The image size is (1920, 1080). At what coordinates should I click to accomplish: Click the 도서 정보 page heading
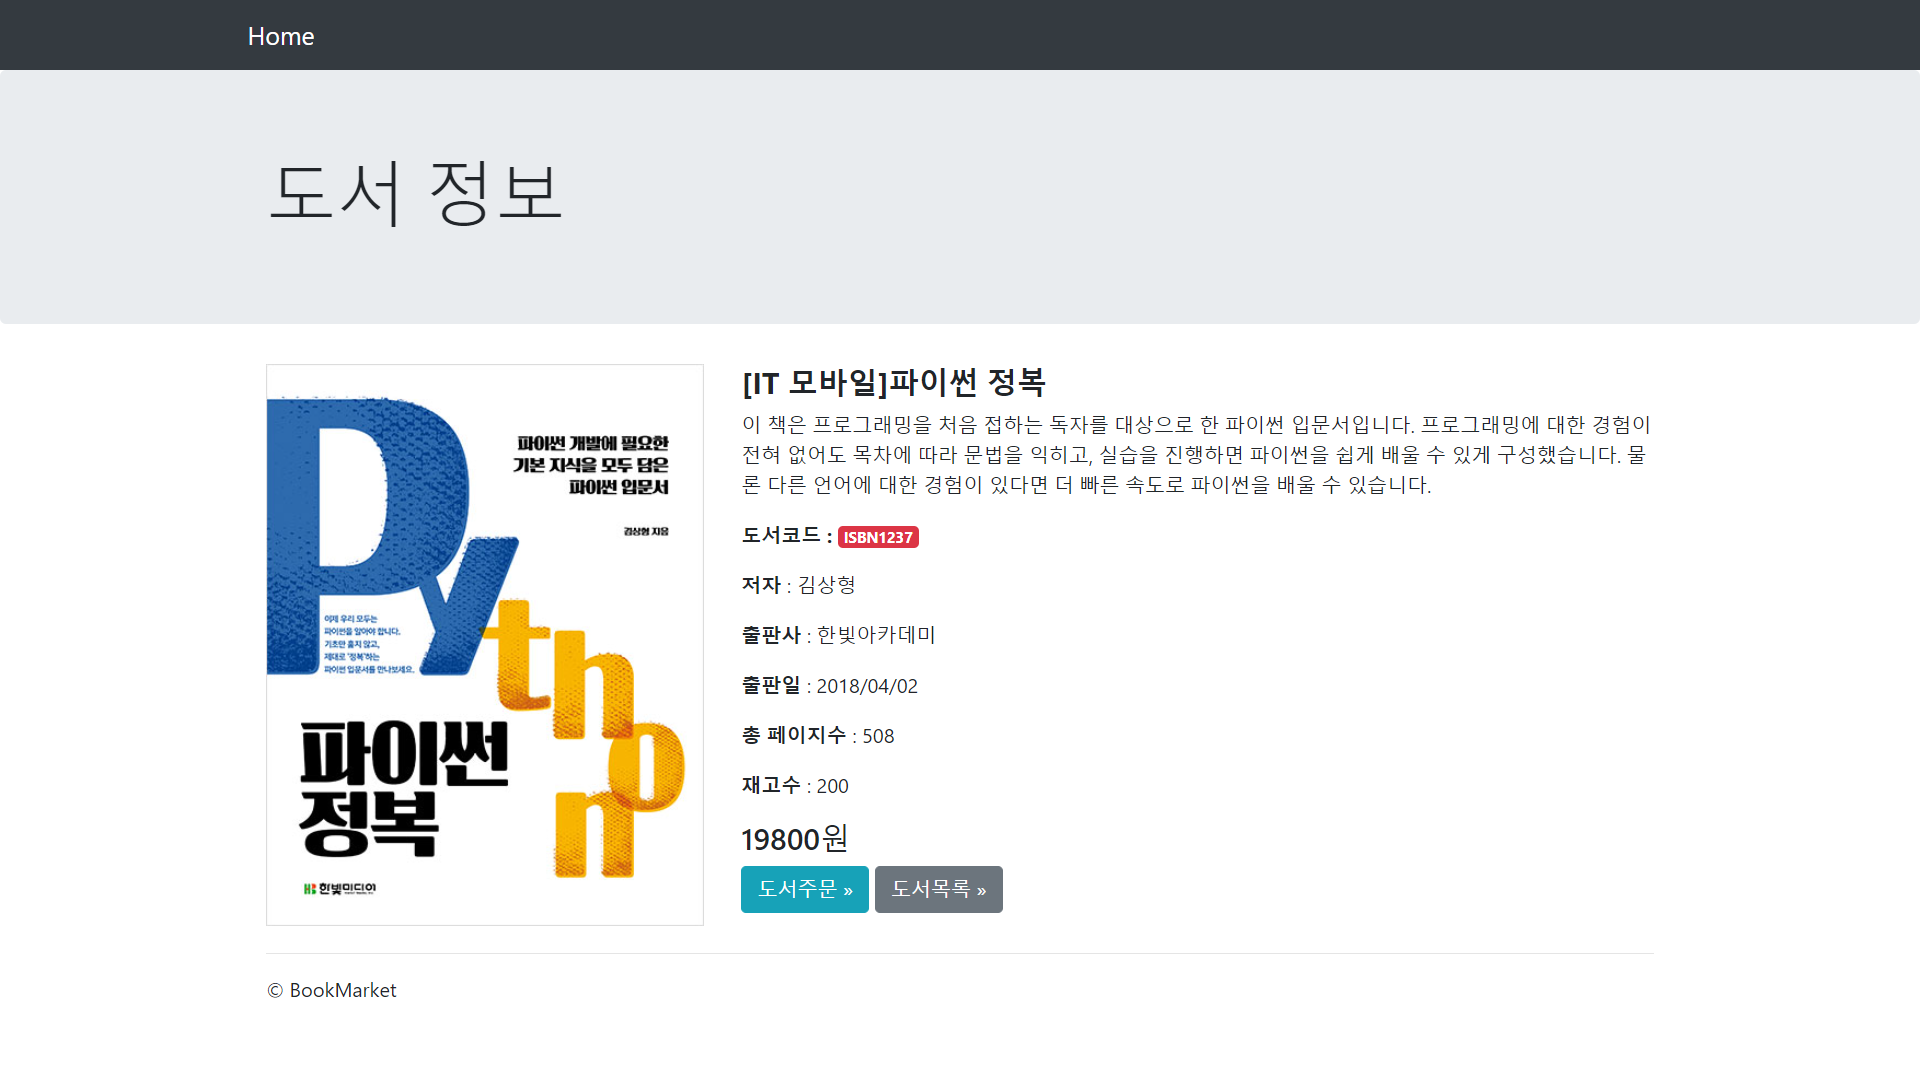pyautogui.click(x=415, y=192)
